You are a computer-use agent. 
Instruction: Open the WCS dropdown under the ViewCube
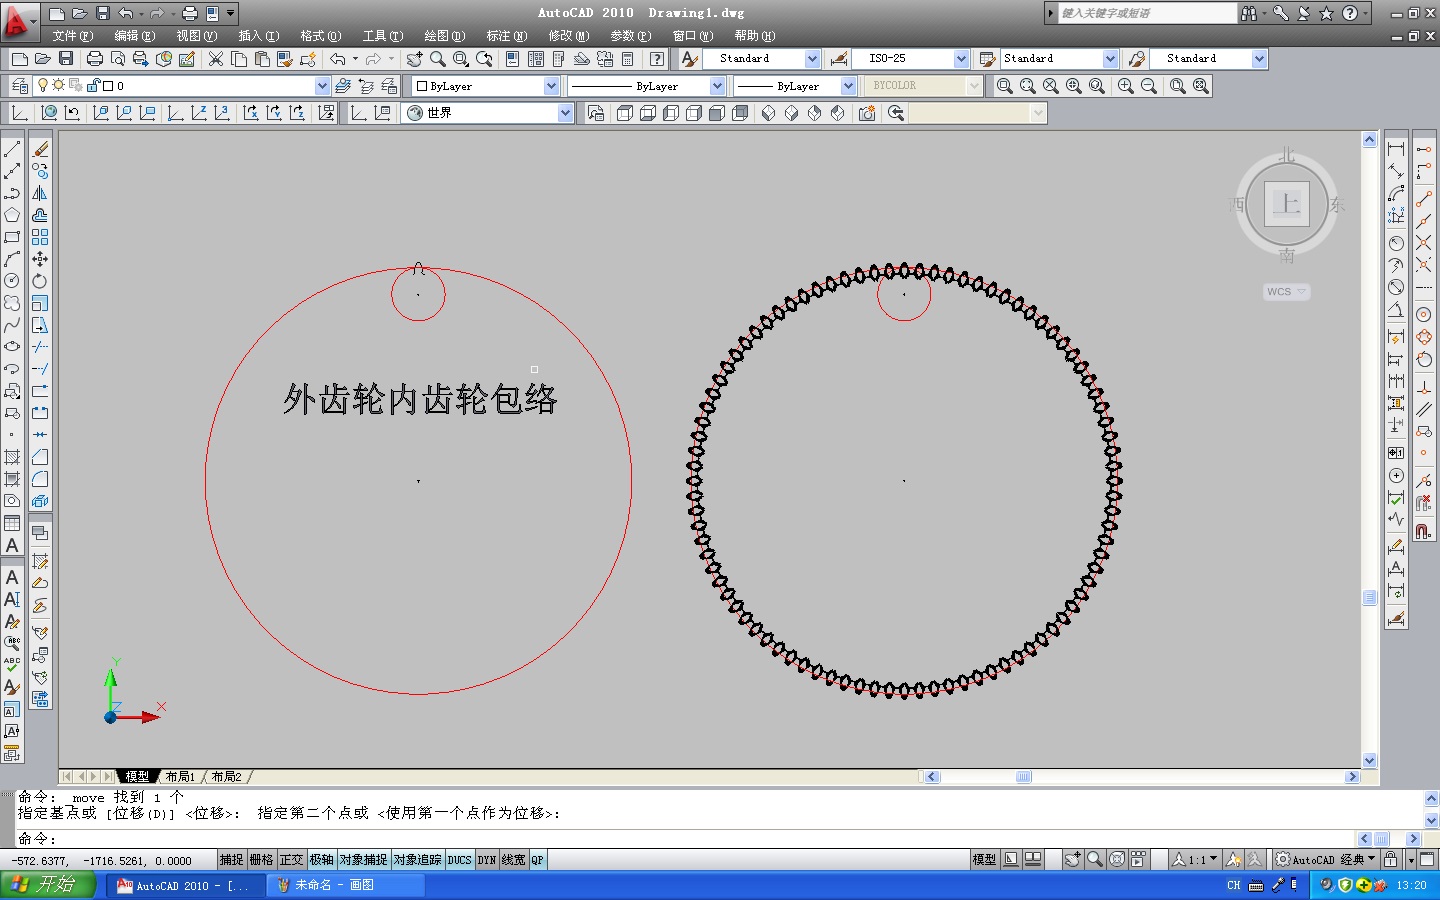[1286, 292]
